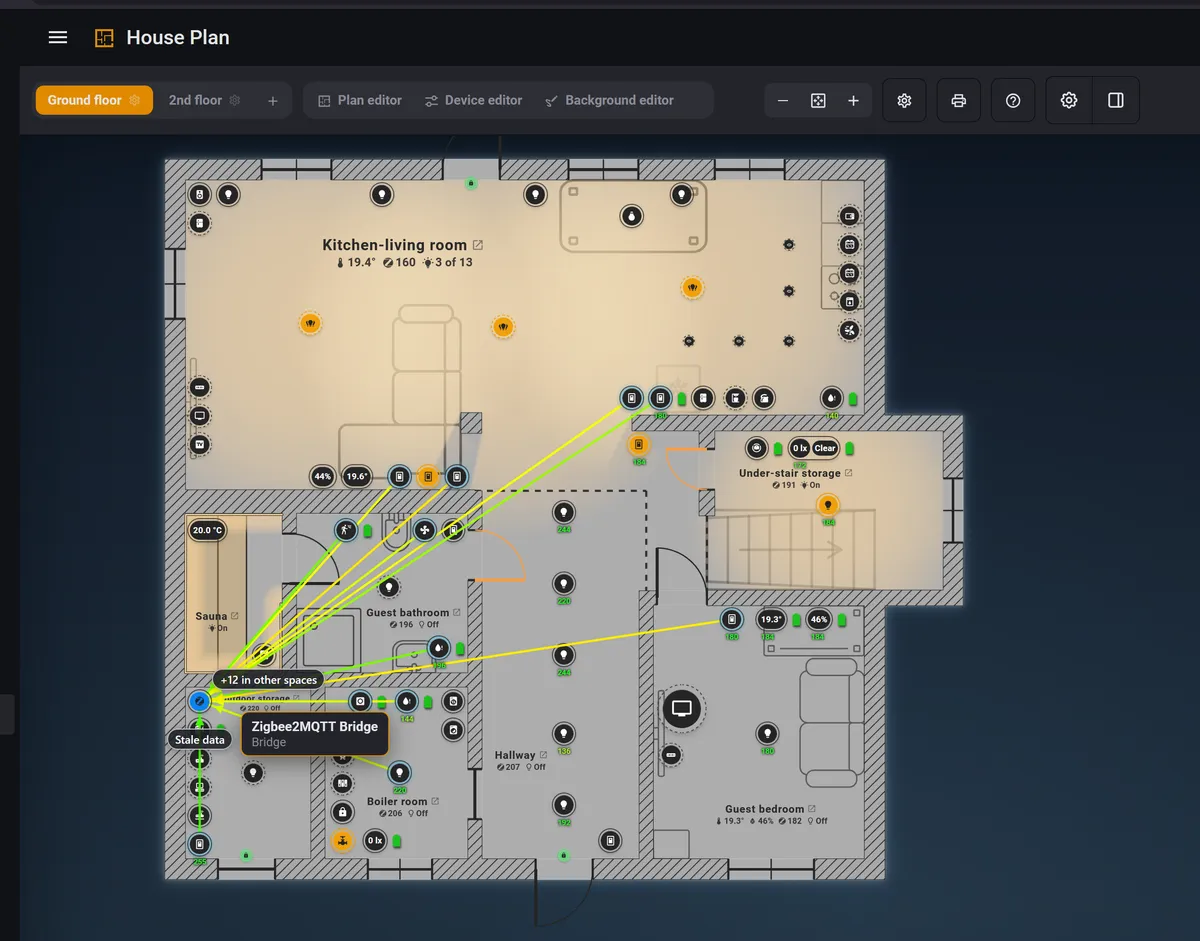1200x941 pixels.
Task: Open the Background editor
Action: tap(609, 100)
